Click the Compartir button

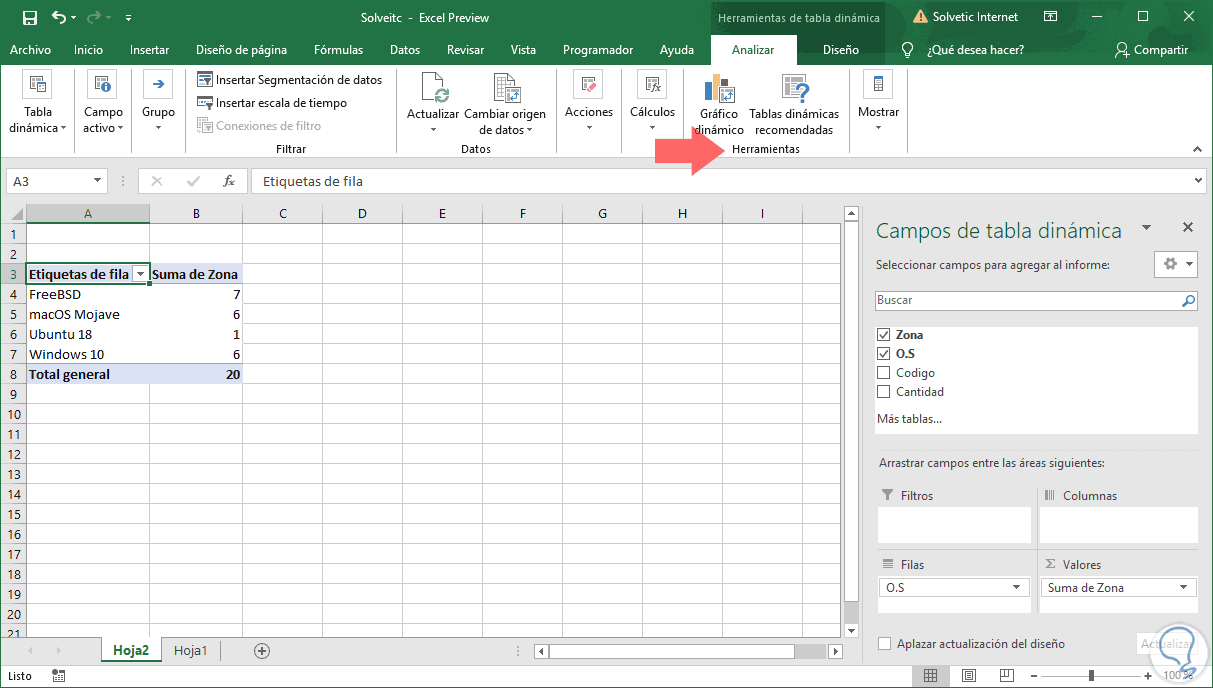click(x=1151, y=50)
